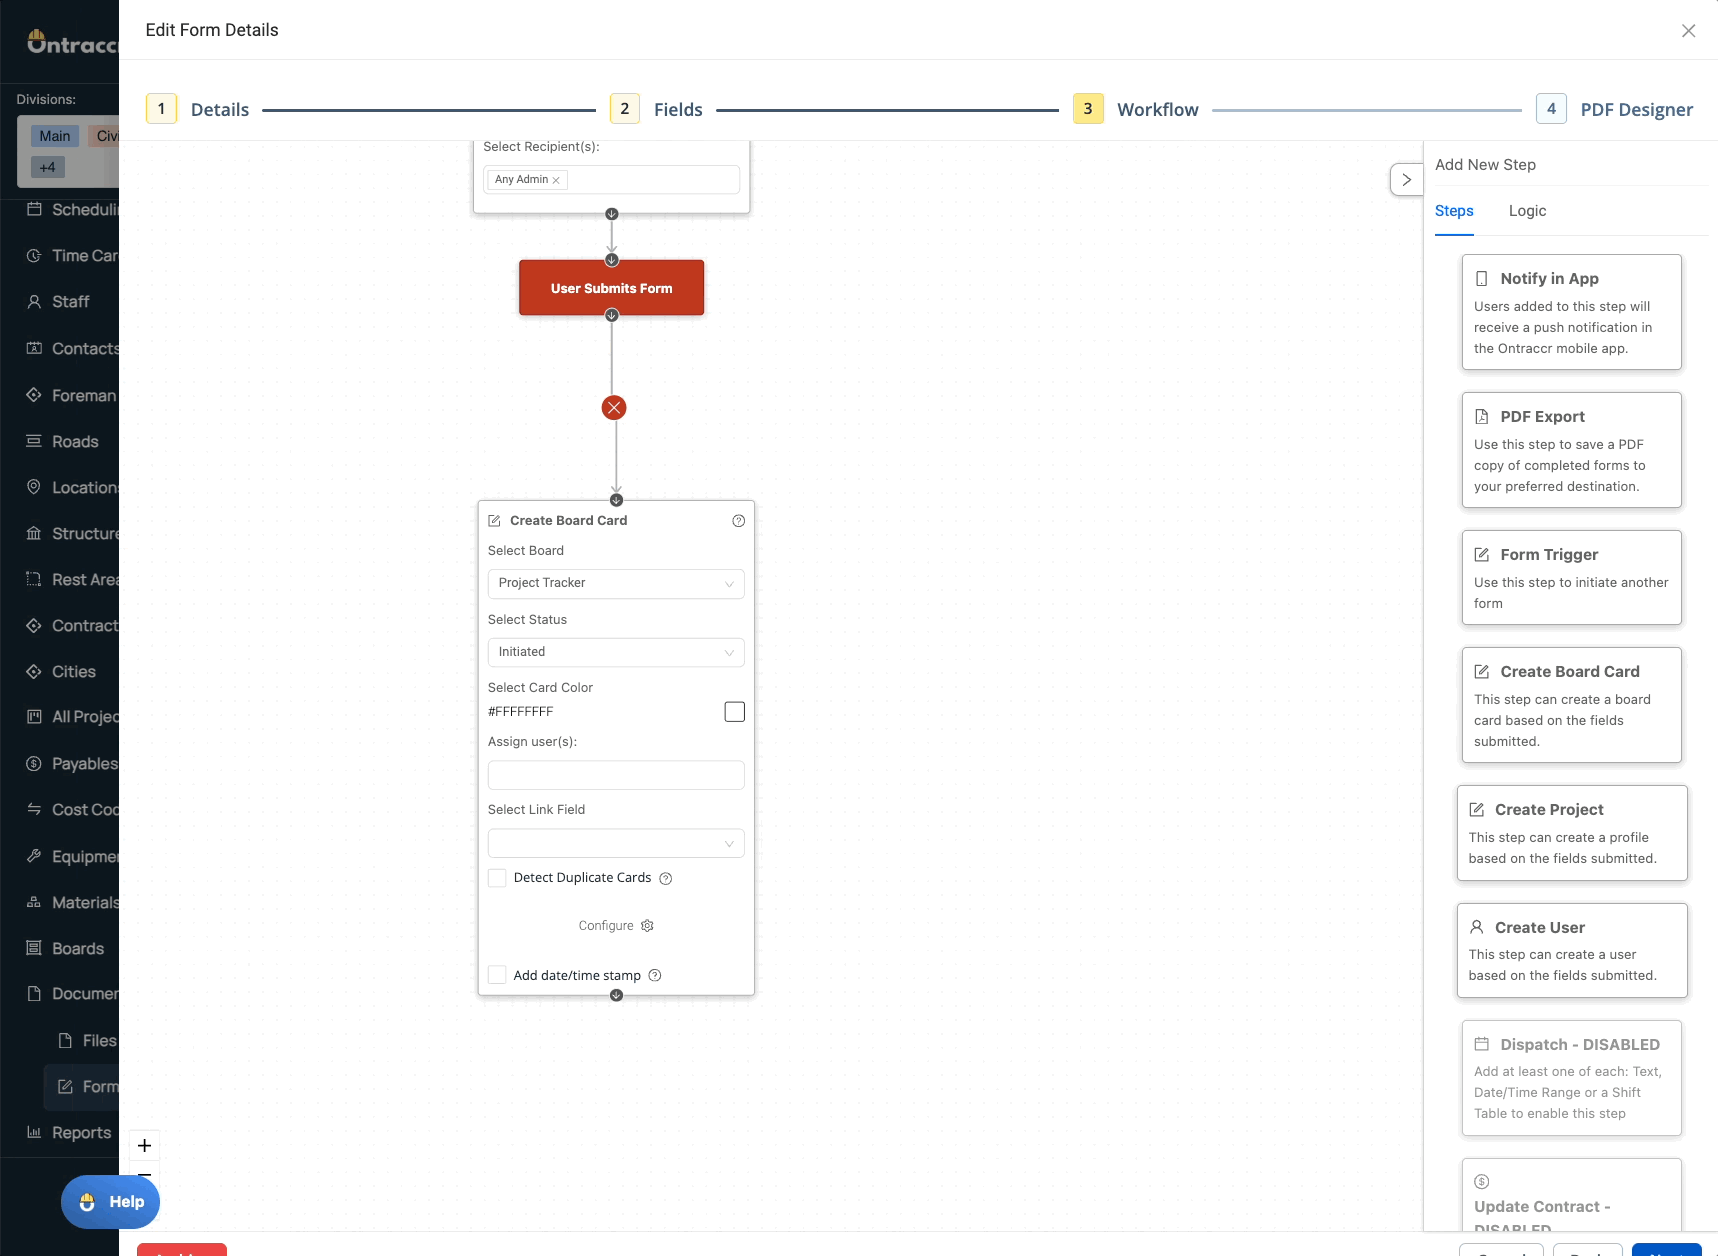Click the Payables dollar sidebar icon
Viewport: 1718px width, 1256px height.
click(x=34, y=764)
